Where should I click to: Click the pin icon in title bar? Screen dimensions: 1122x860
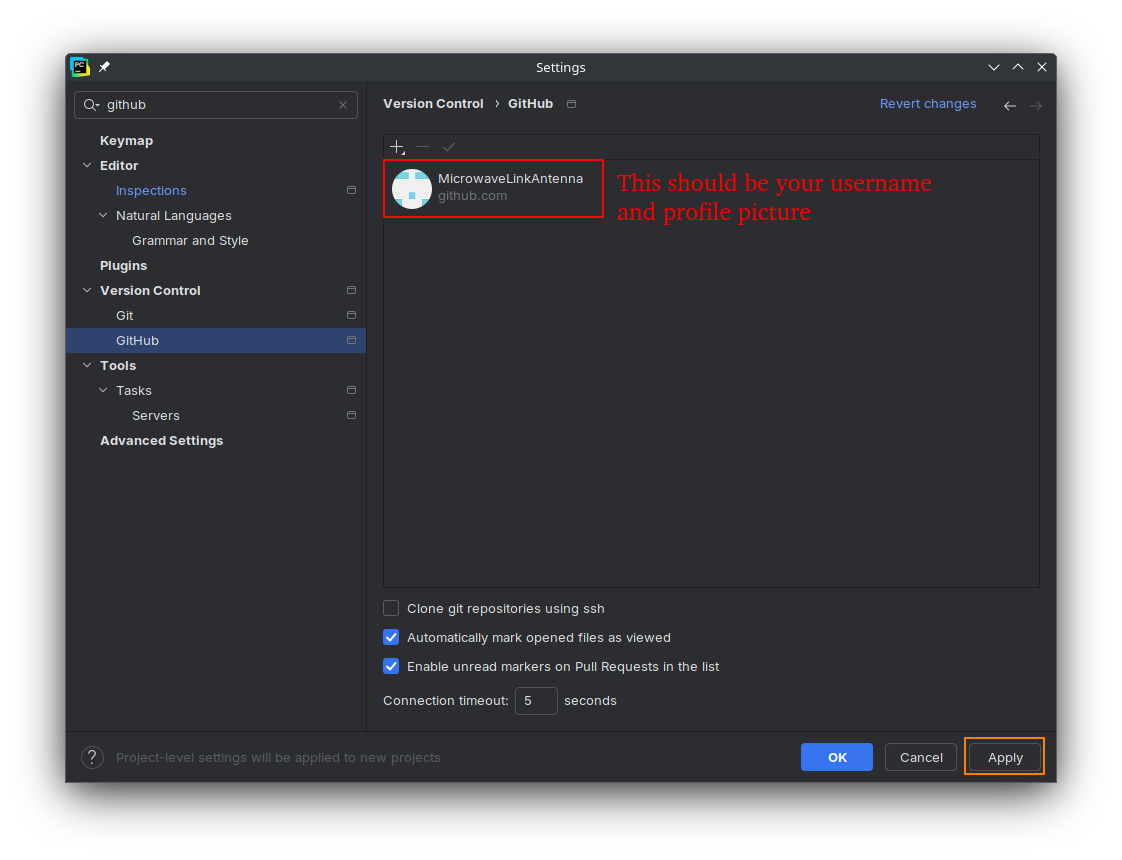104,67
